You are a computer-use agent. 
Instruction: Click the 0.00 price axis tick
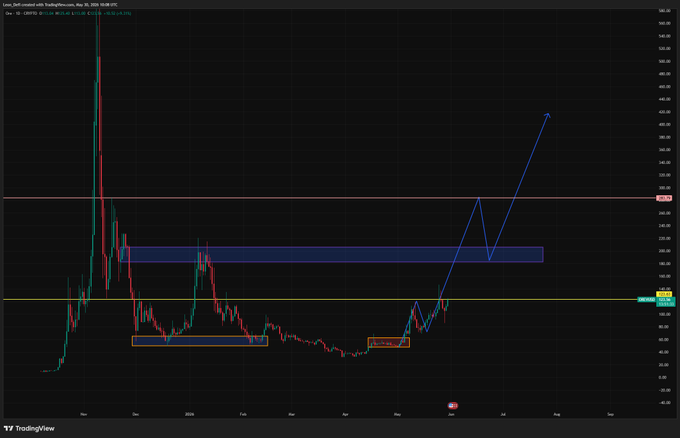pyautogui.click(x=663, y=378)
